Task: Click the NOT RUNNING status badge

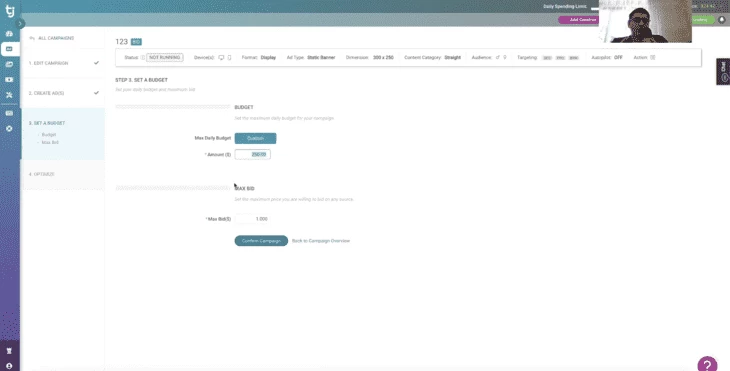Action: (x=165, y=58)
